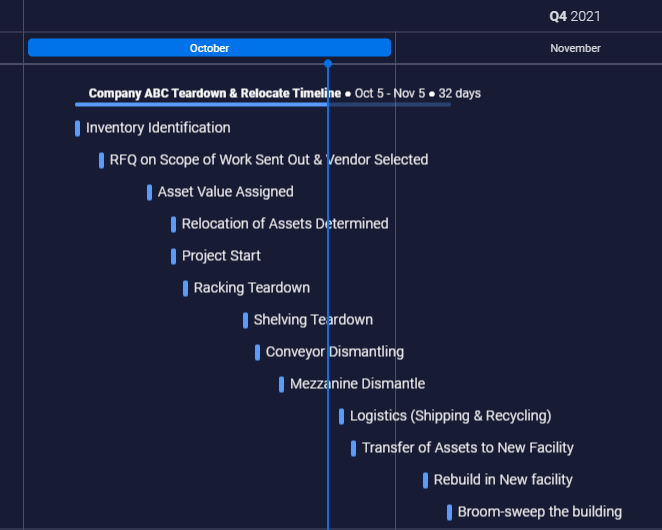Viewport: 662px width, 530px height.
Task: Open RFQ on Scope of Work task
Action: pos(268,160)
